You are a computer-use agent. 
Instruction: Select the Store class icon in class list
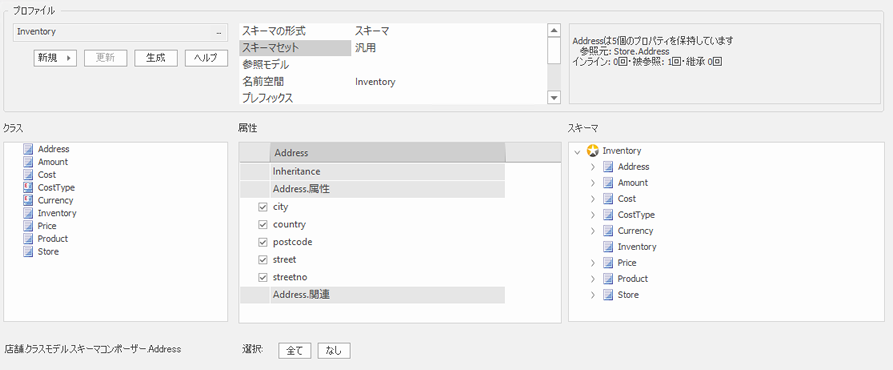point(28,252)
